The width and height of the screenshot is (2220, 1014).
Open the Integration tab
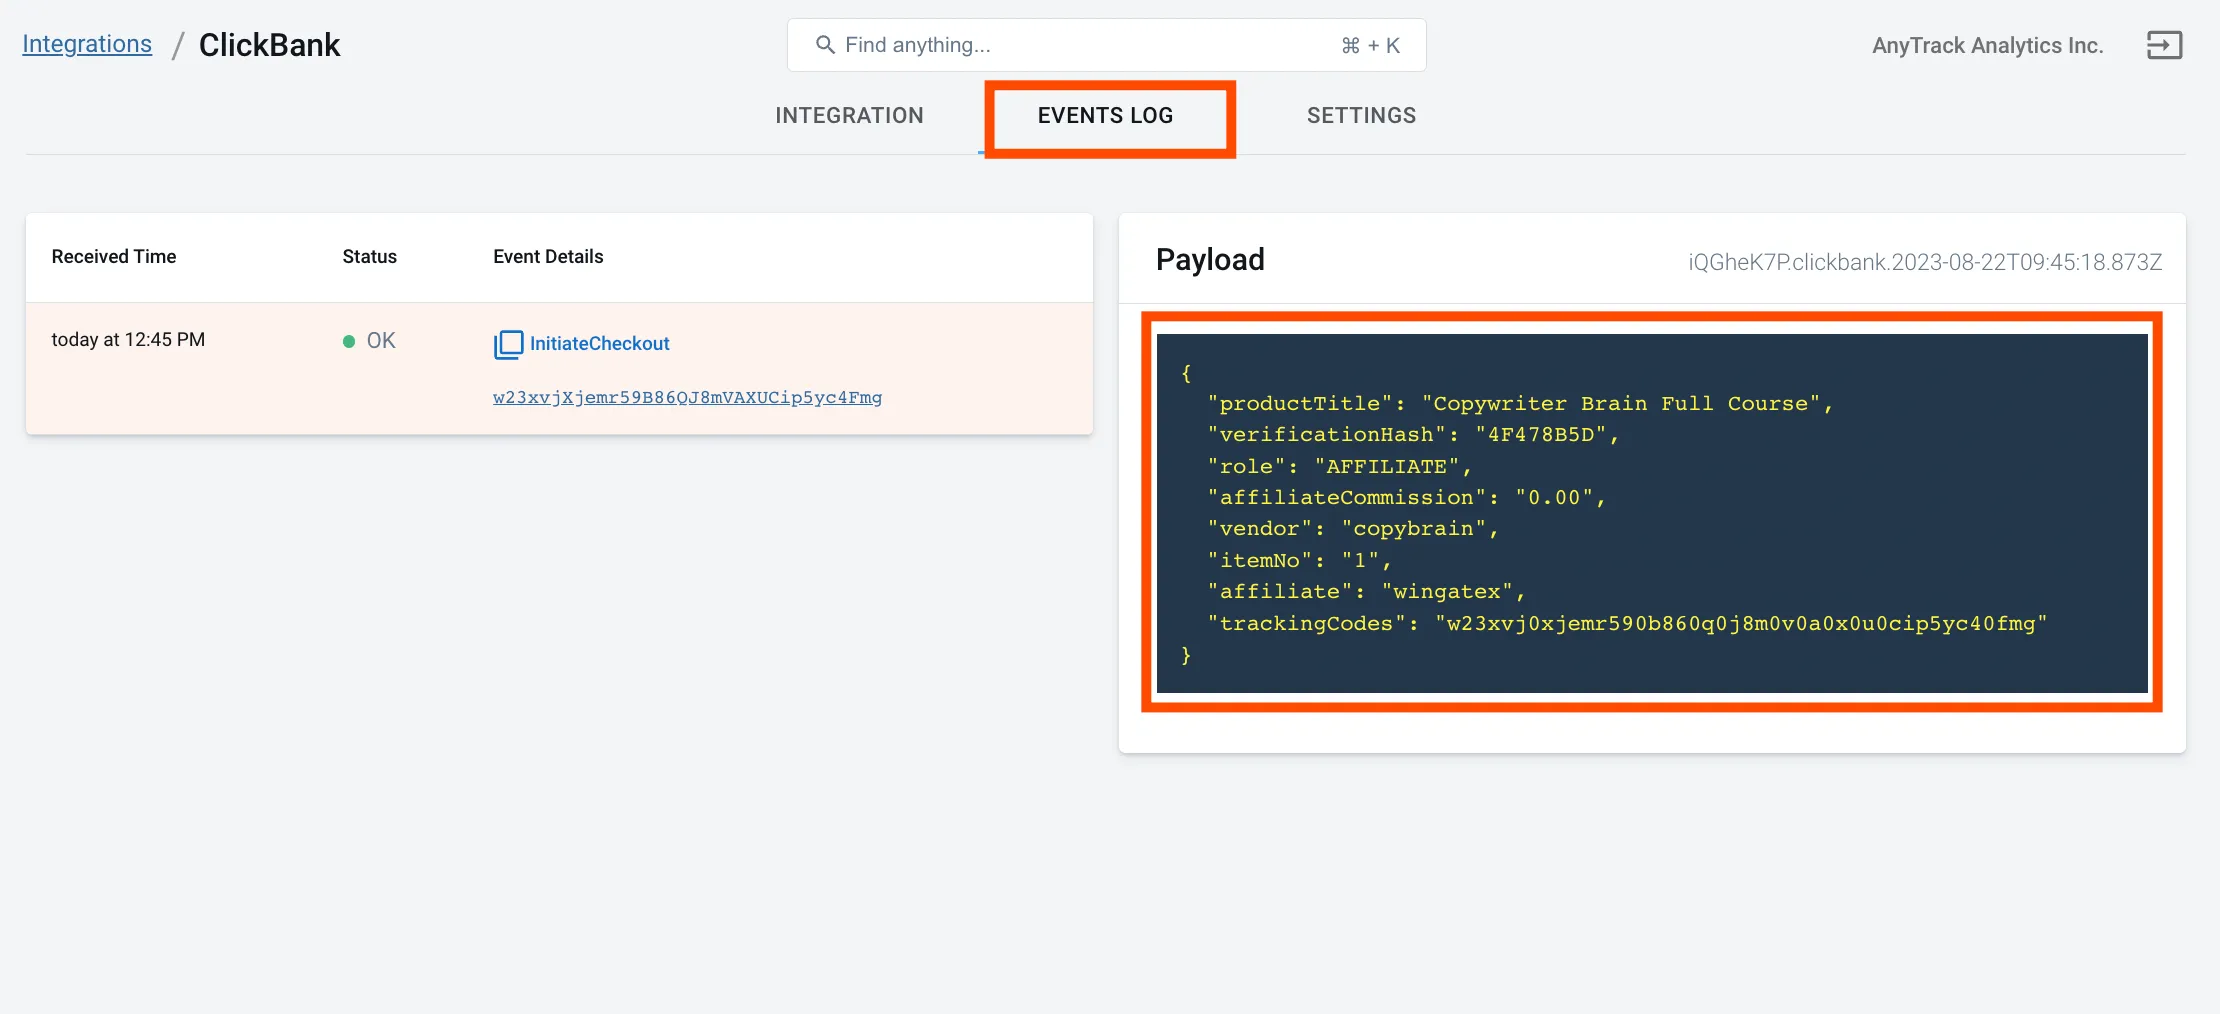(x=849, y=115)
